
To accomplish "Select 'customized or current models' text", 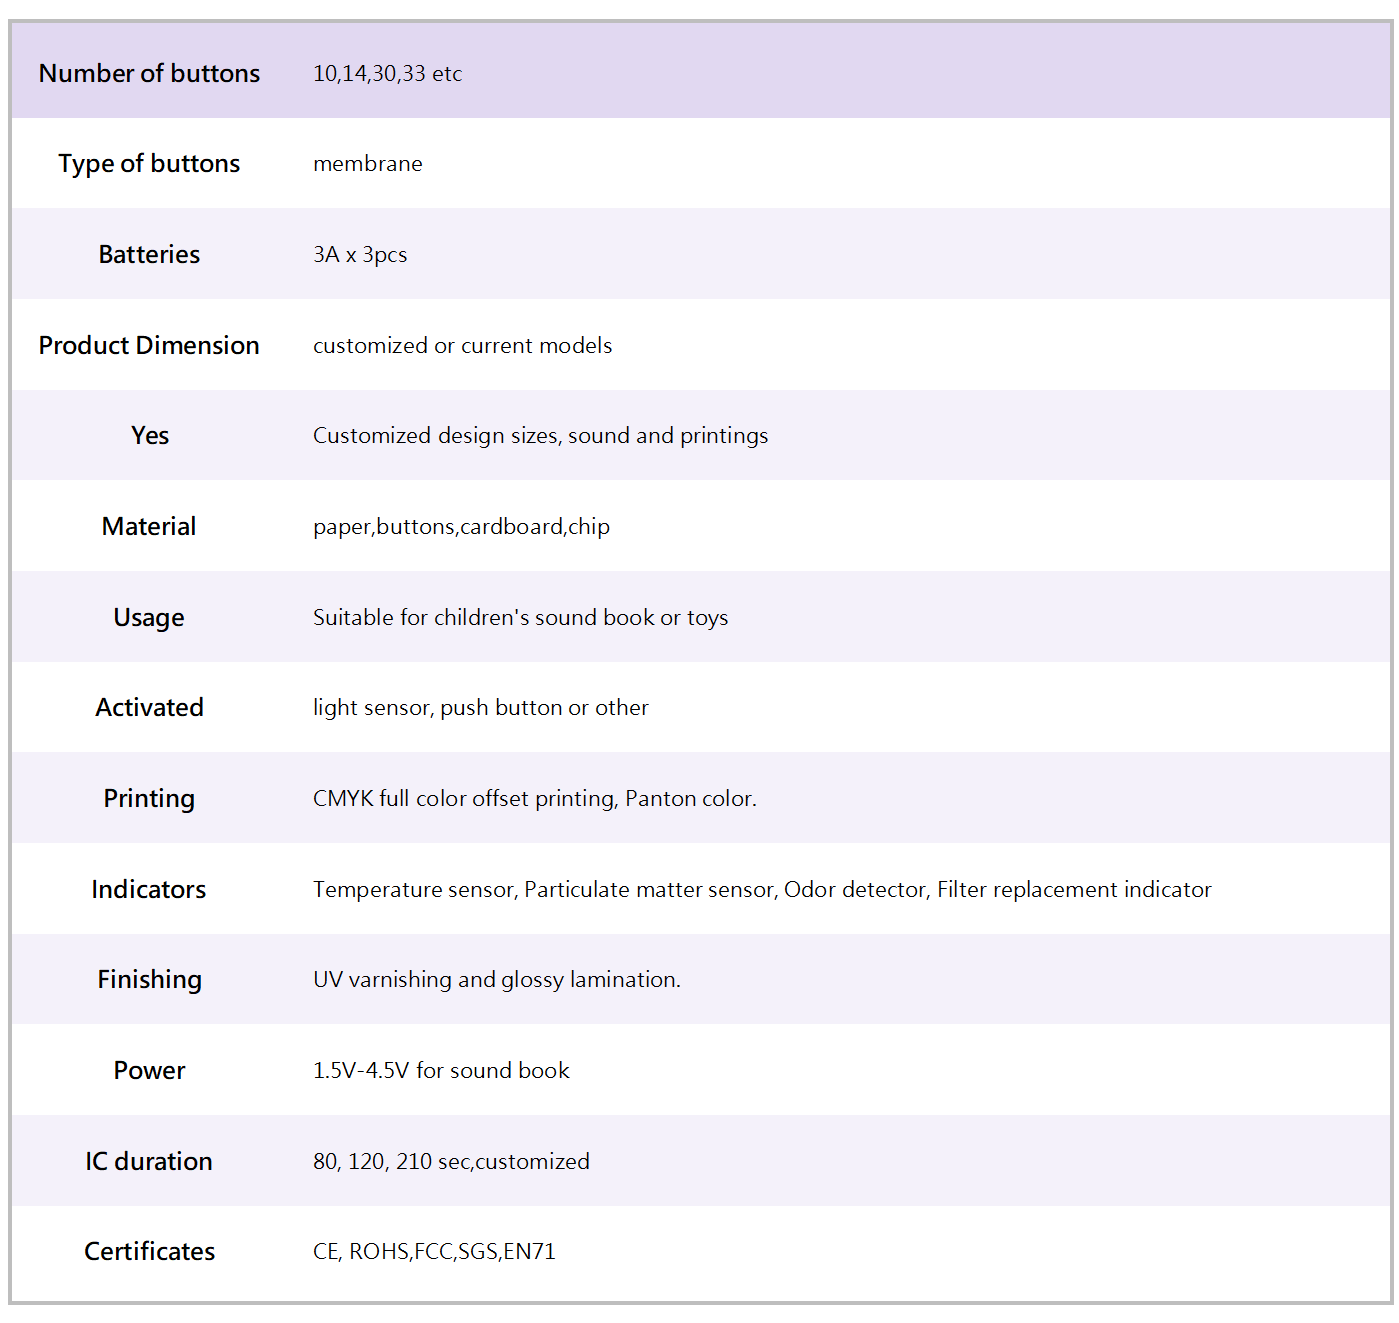I will 462,345.
